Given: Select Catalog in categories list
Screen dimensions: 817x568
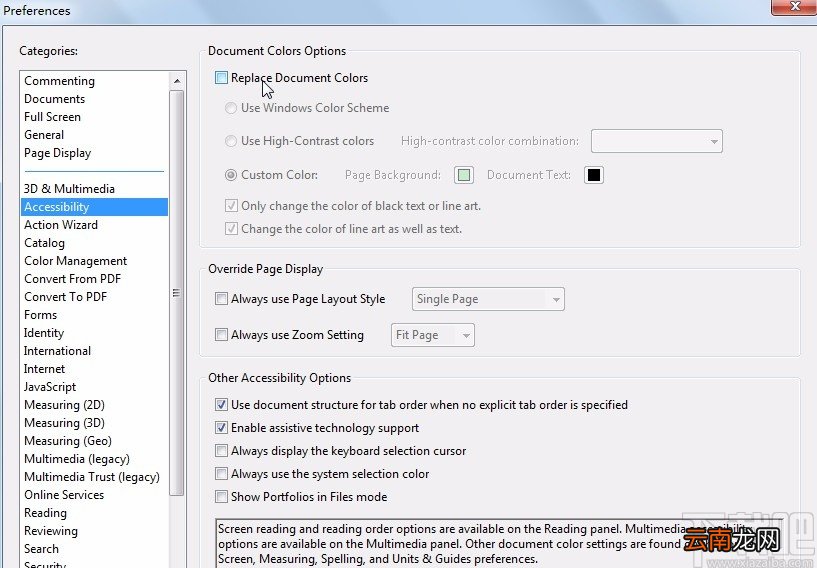Looking at the screenshot, I should (44, 243).
